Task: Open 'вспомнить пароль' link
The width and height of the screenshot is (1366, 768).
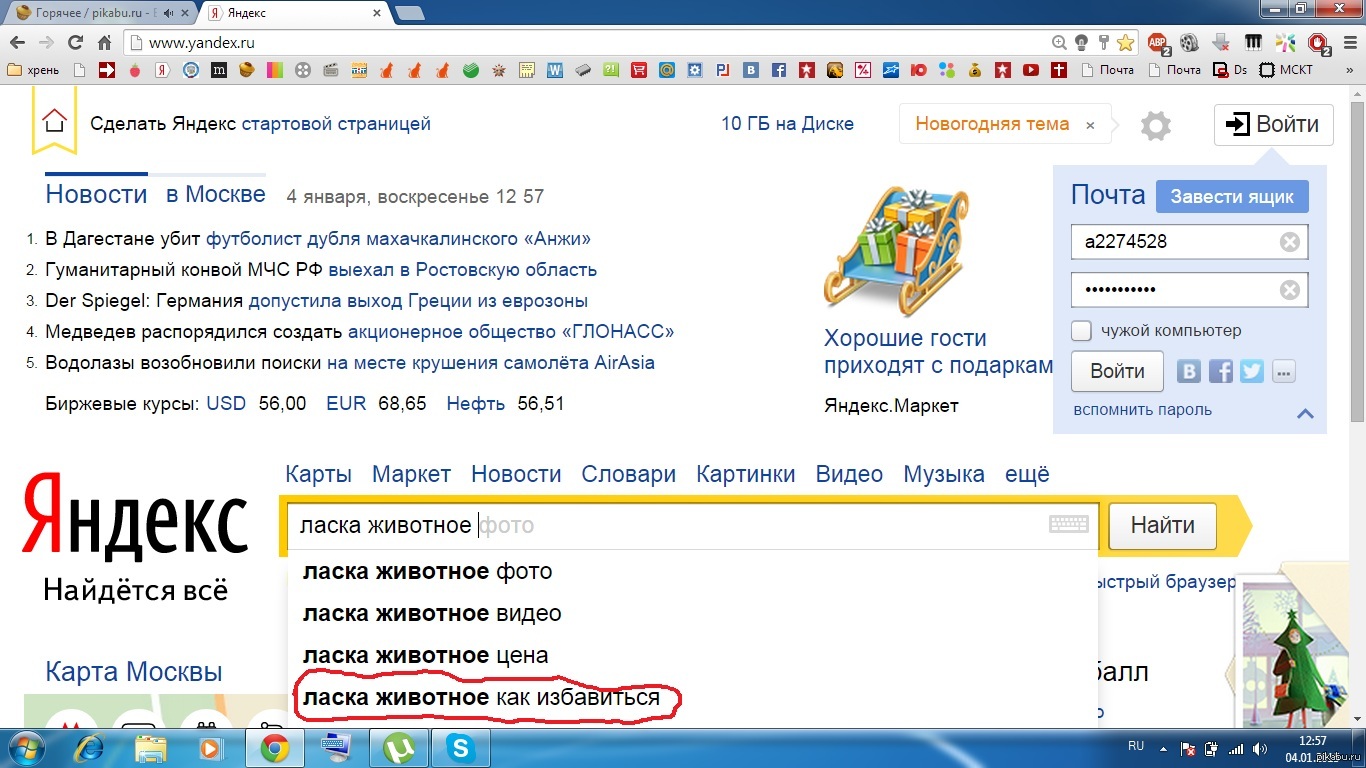Action: tap(1142, 410)
